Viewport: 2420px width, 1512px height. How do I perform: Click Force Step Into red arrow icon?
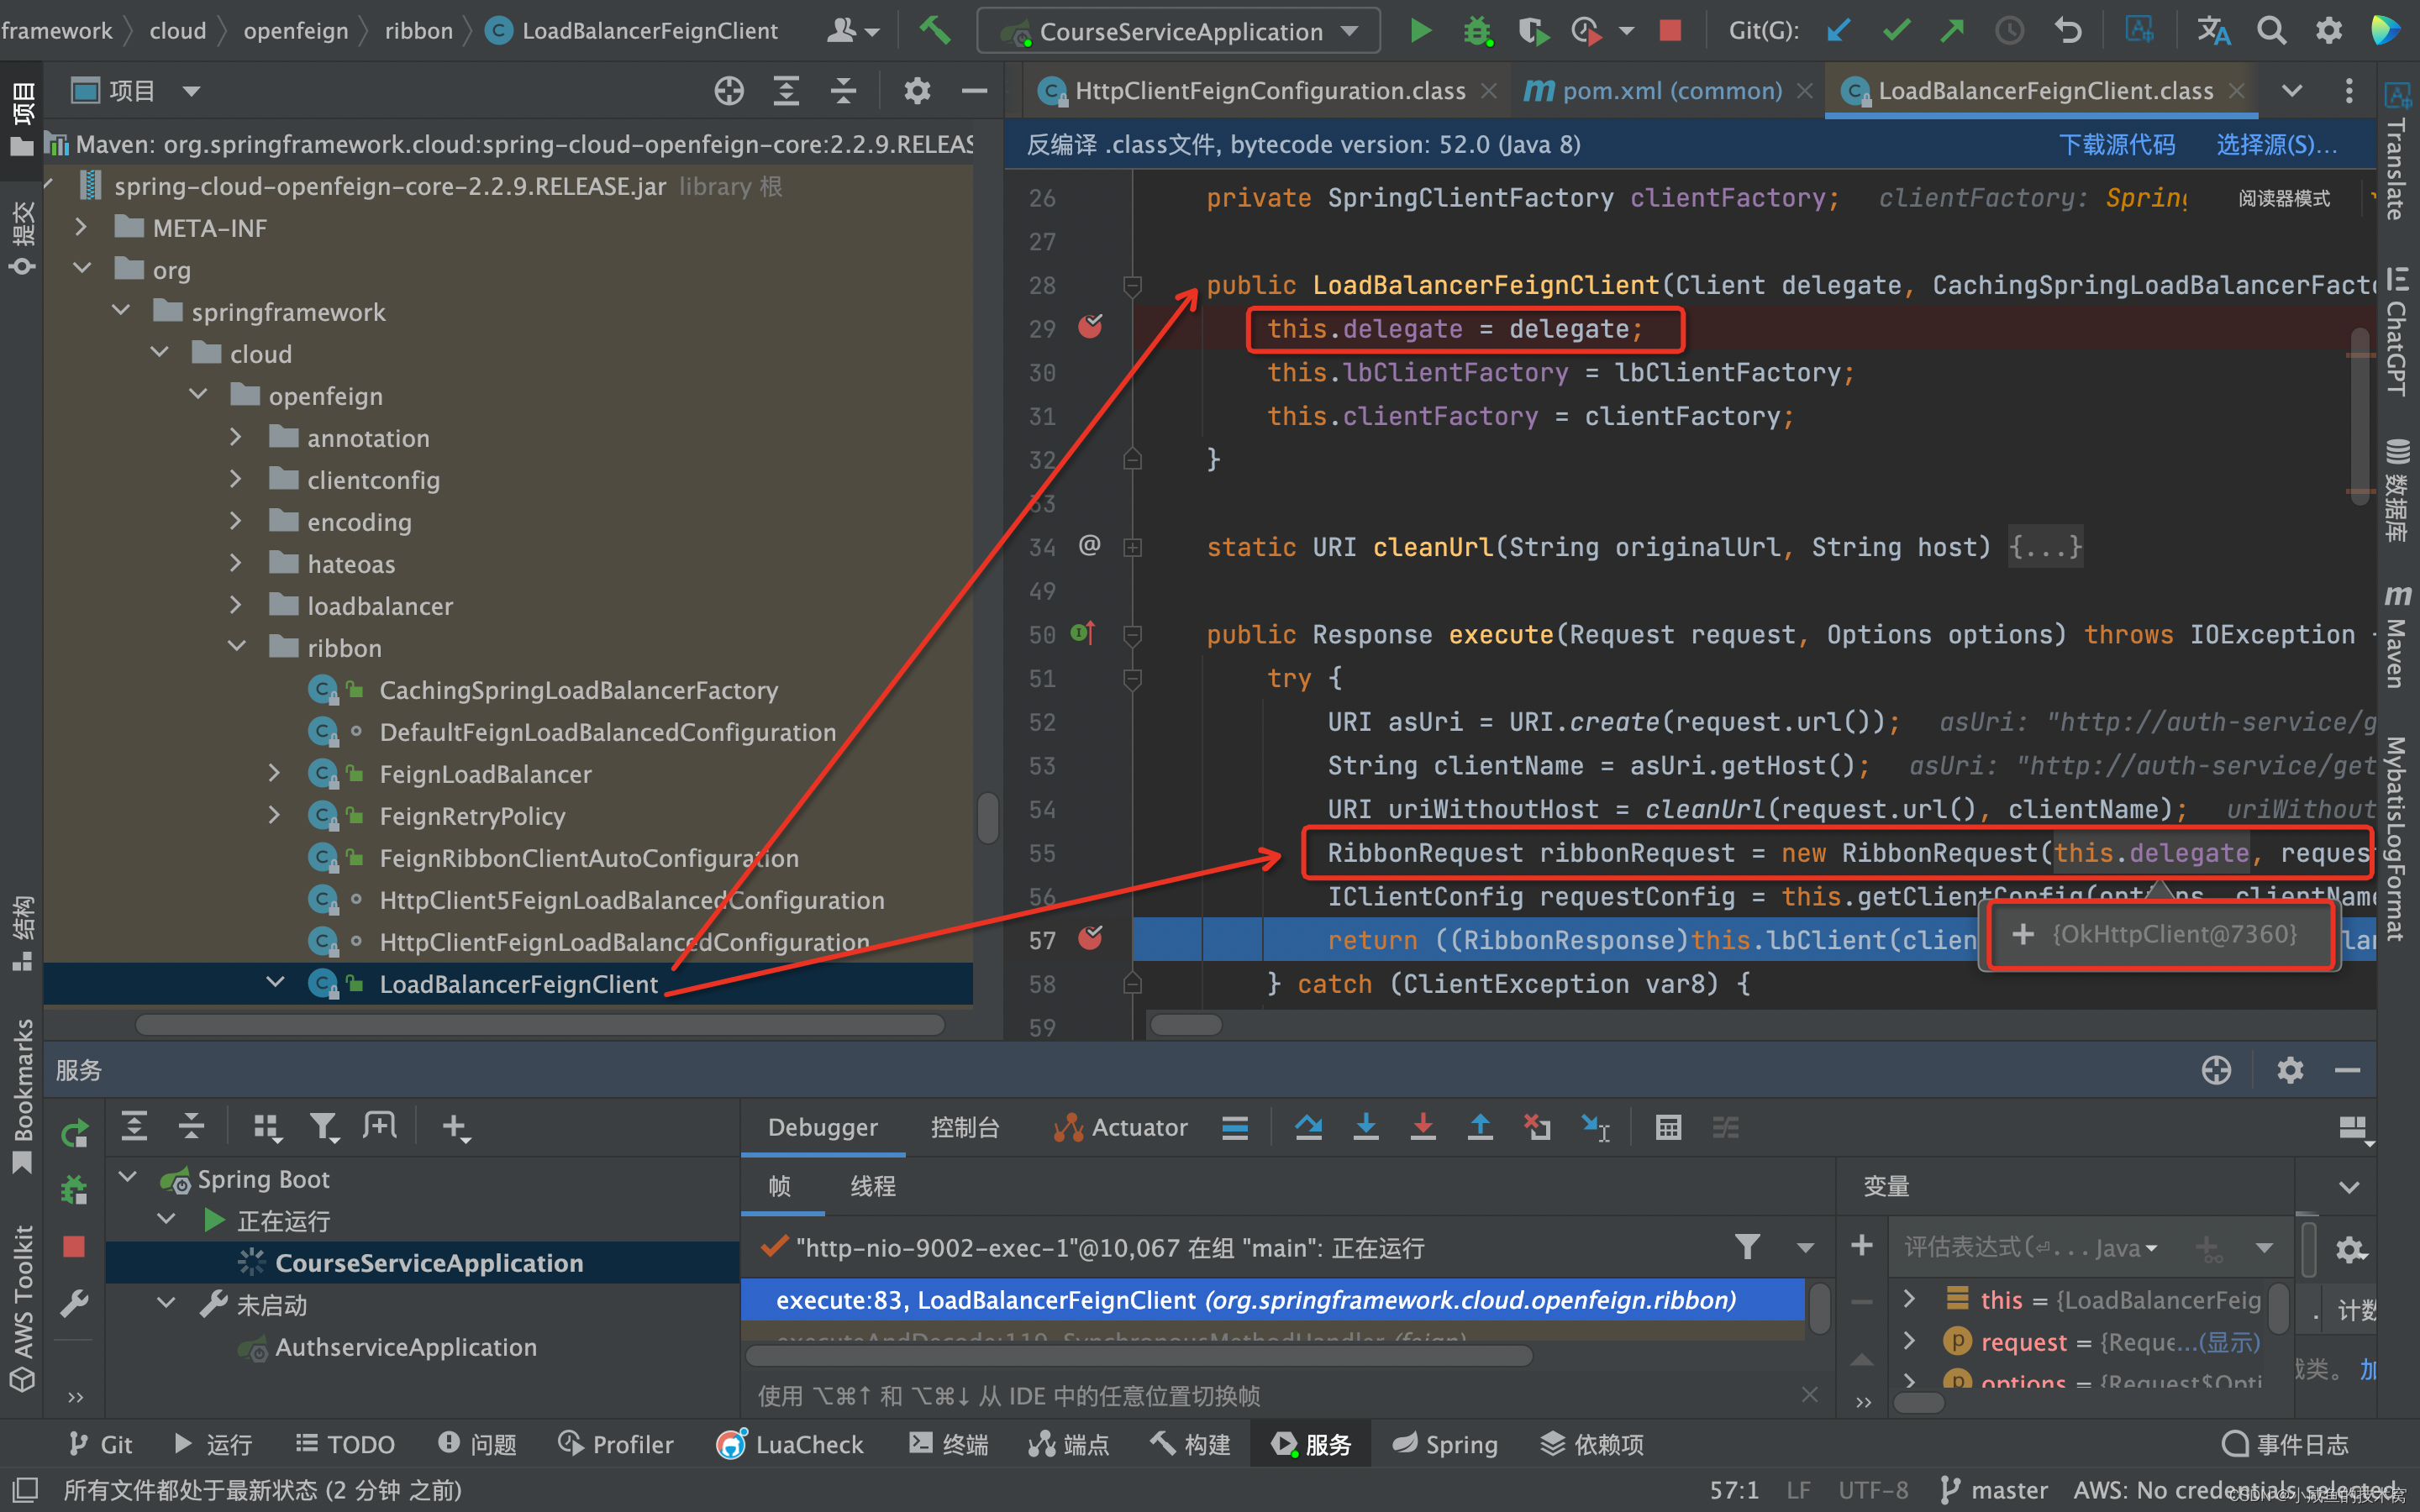[1422, 1127]
